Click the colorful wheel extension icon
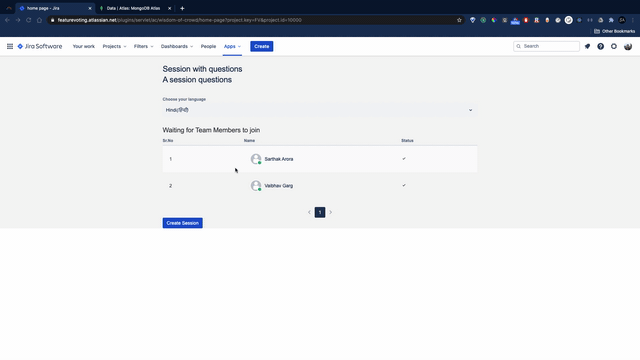The image size is (640, 360). pyautogui.click(x=494, y=20)
